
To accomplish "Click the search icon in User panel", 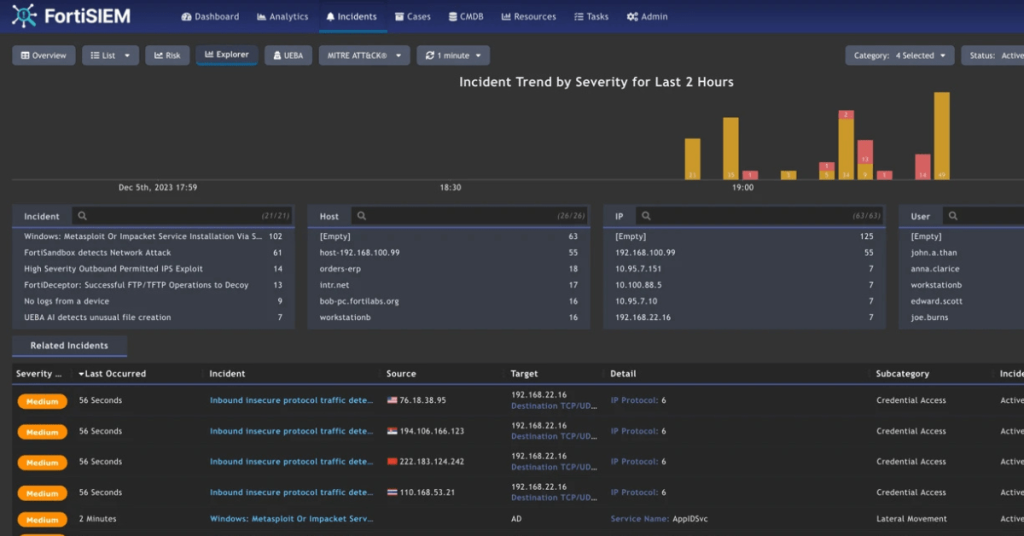I will tap(953, 215).
